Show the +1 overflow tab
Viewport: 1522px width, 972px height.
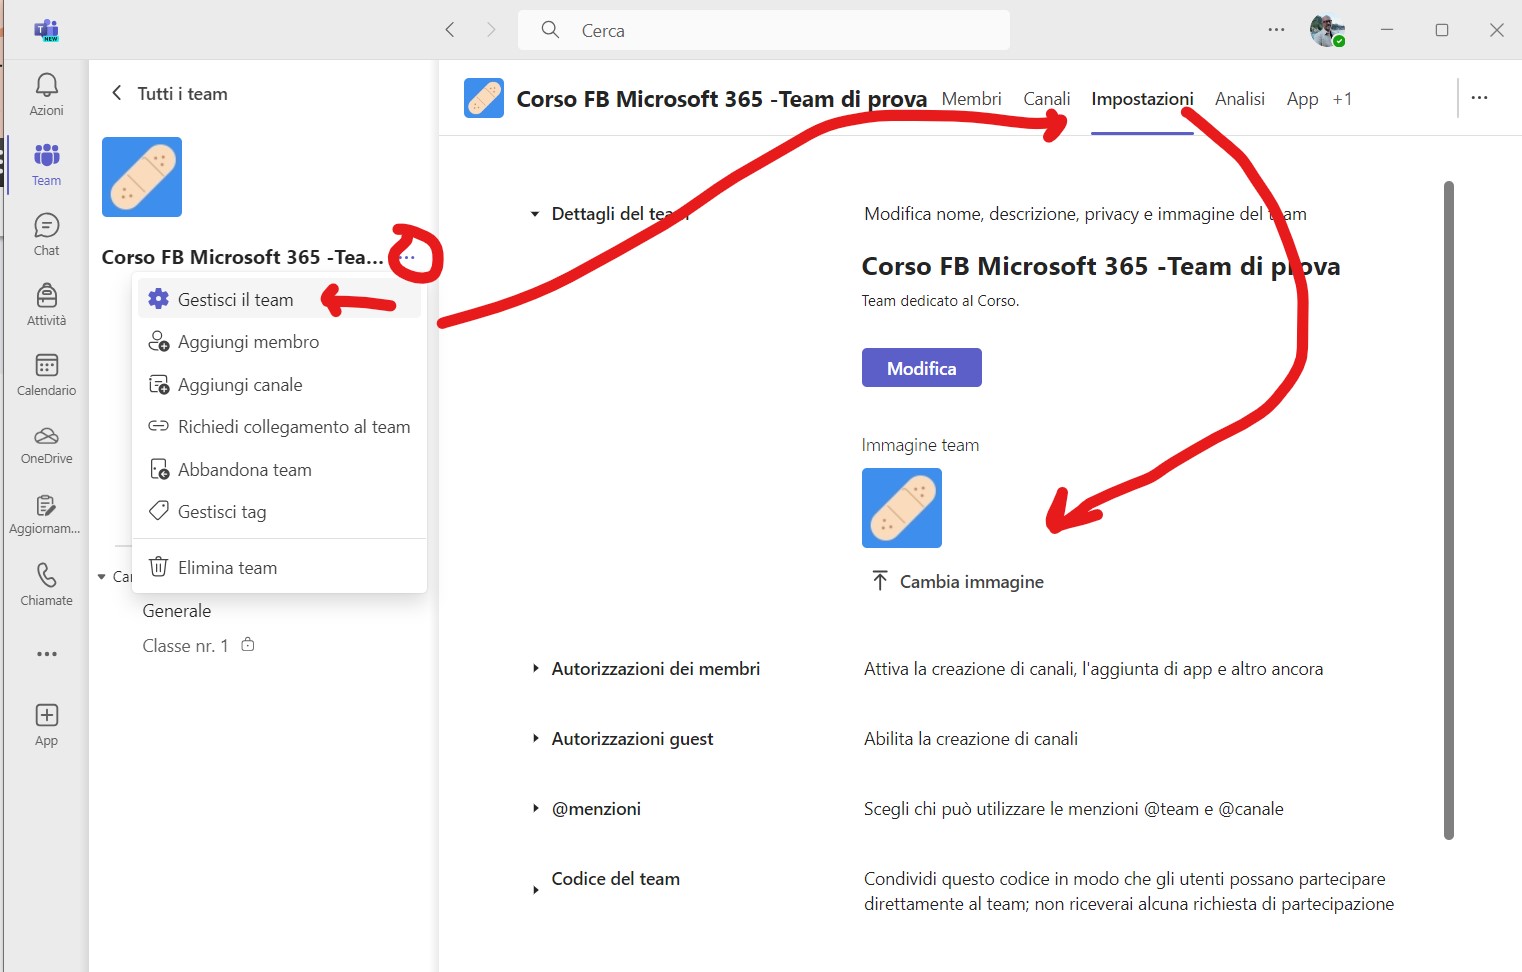pyautogui.click(x=1342, y=99)
